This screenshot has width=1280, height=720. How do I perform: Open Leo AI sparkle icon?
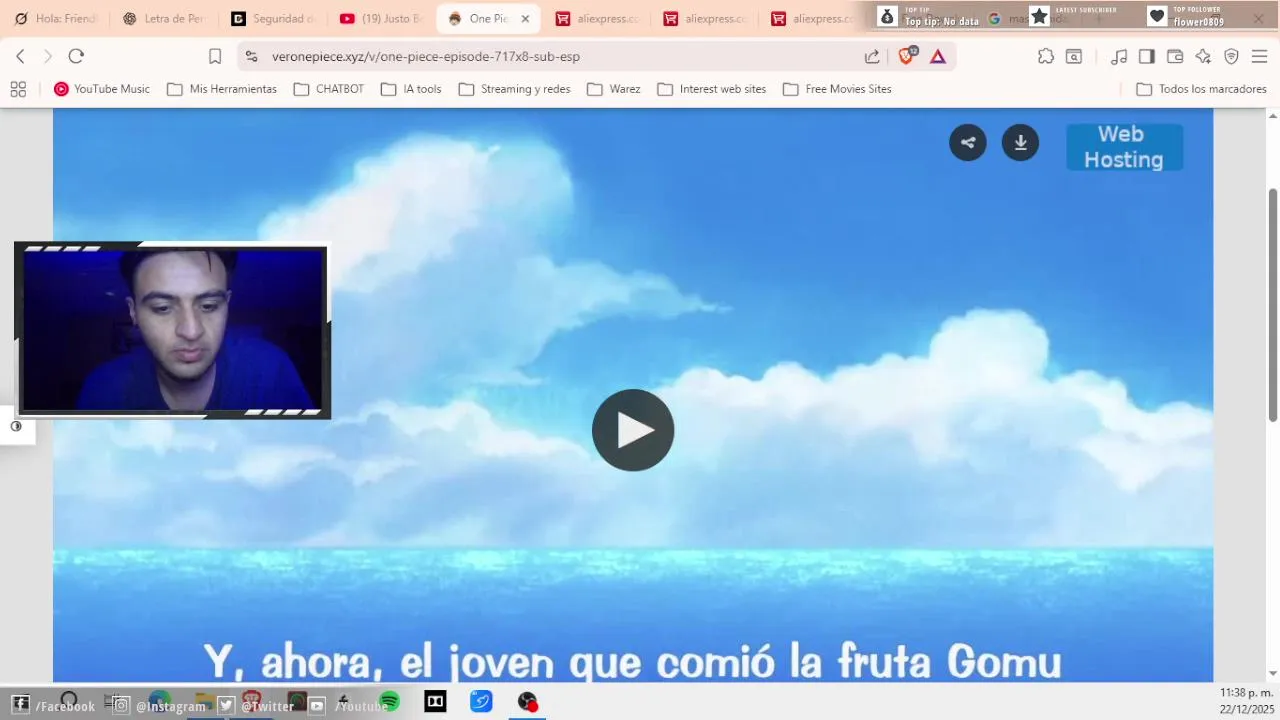click(x=1203, y=57)
